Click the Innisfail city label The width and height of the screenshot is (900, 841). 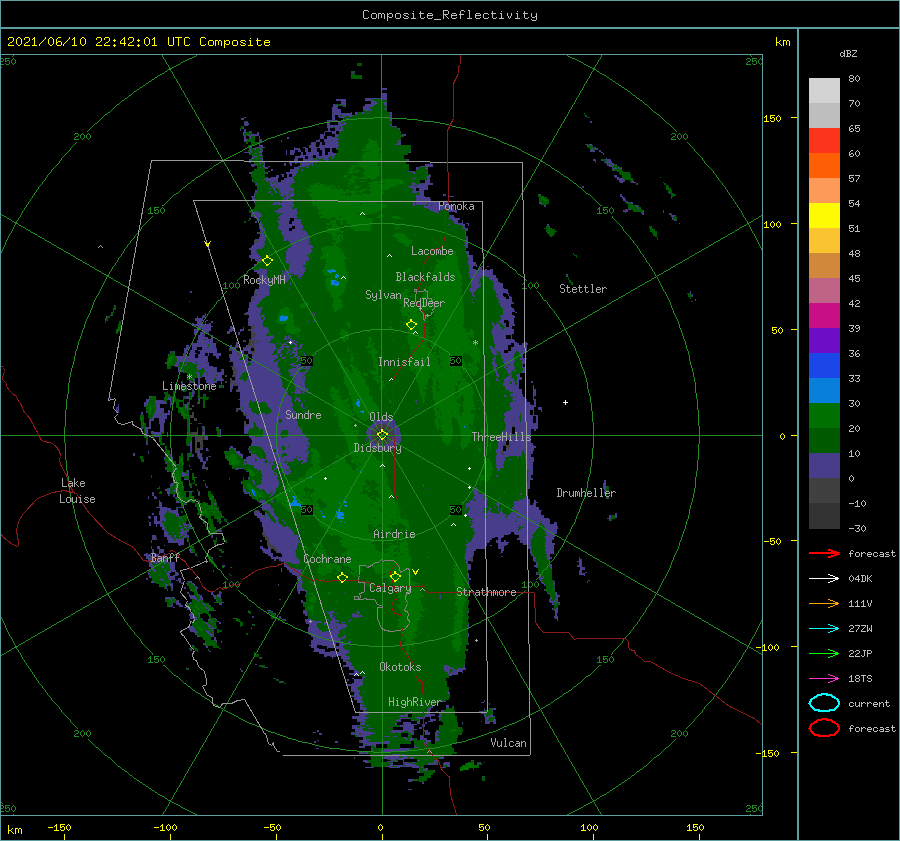404,362
